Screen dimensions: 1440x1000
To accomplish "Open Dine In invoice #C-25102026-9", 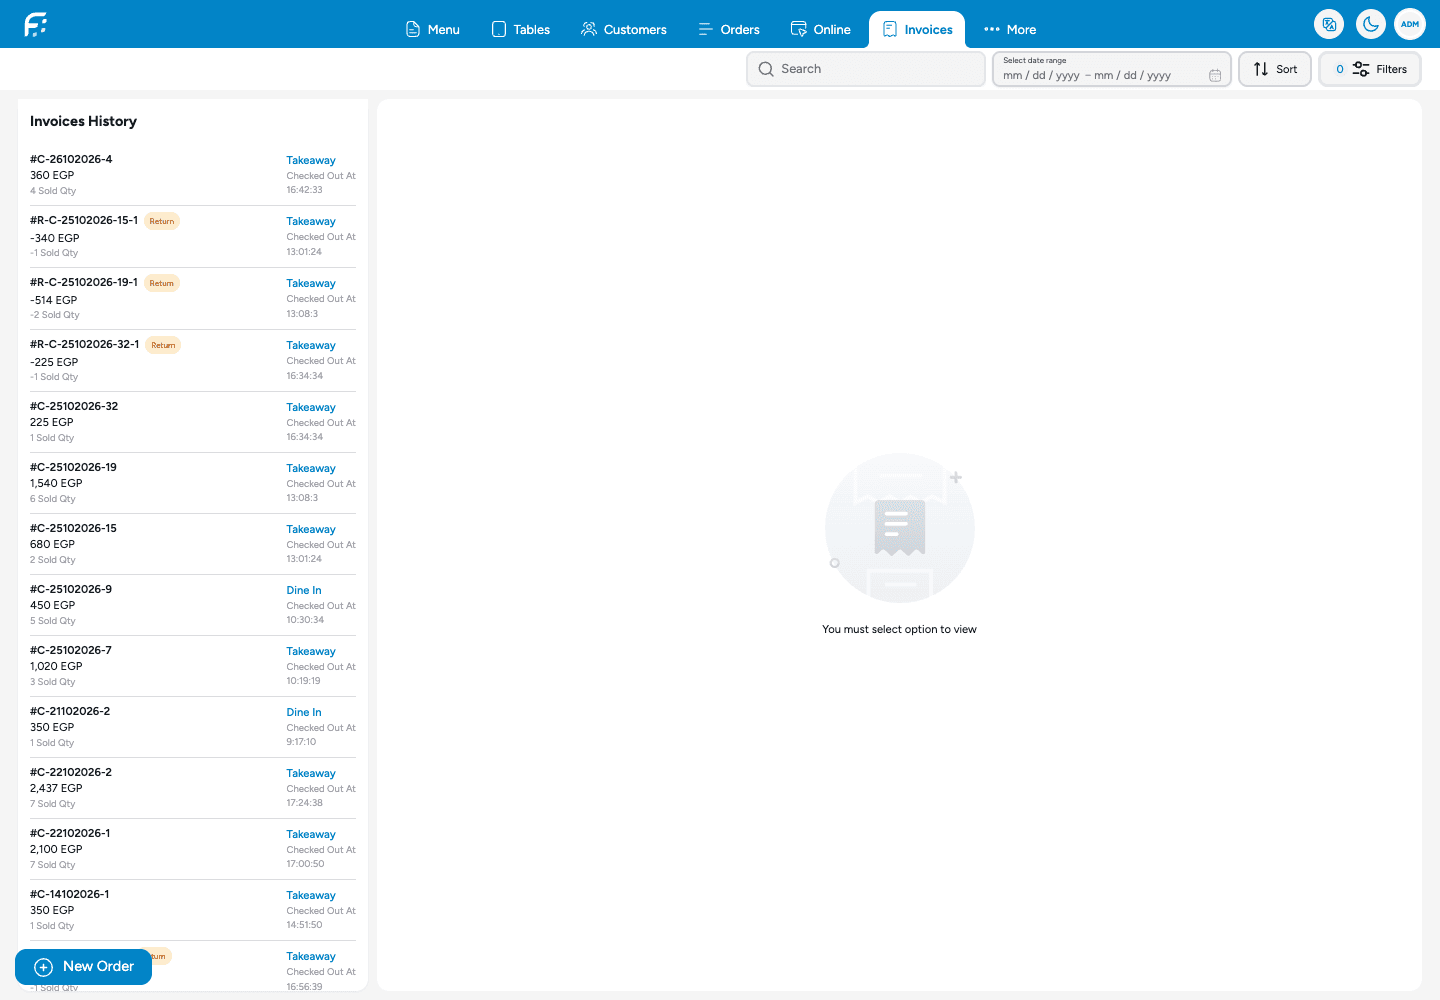I will coord(193,605).
